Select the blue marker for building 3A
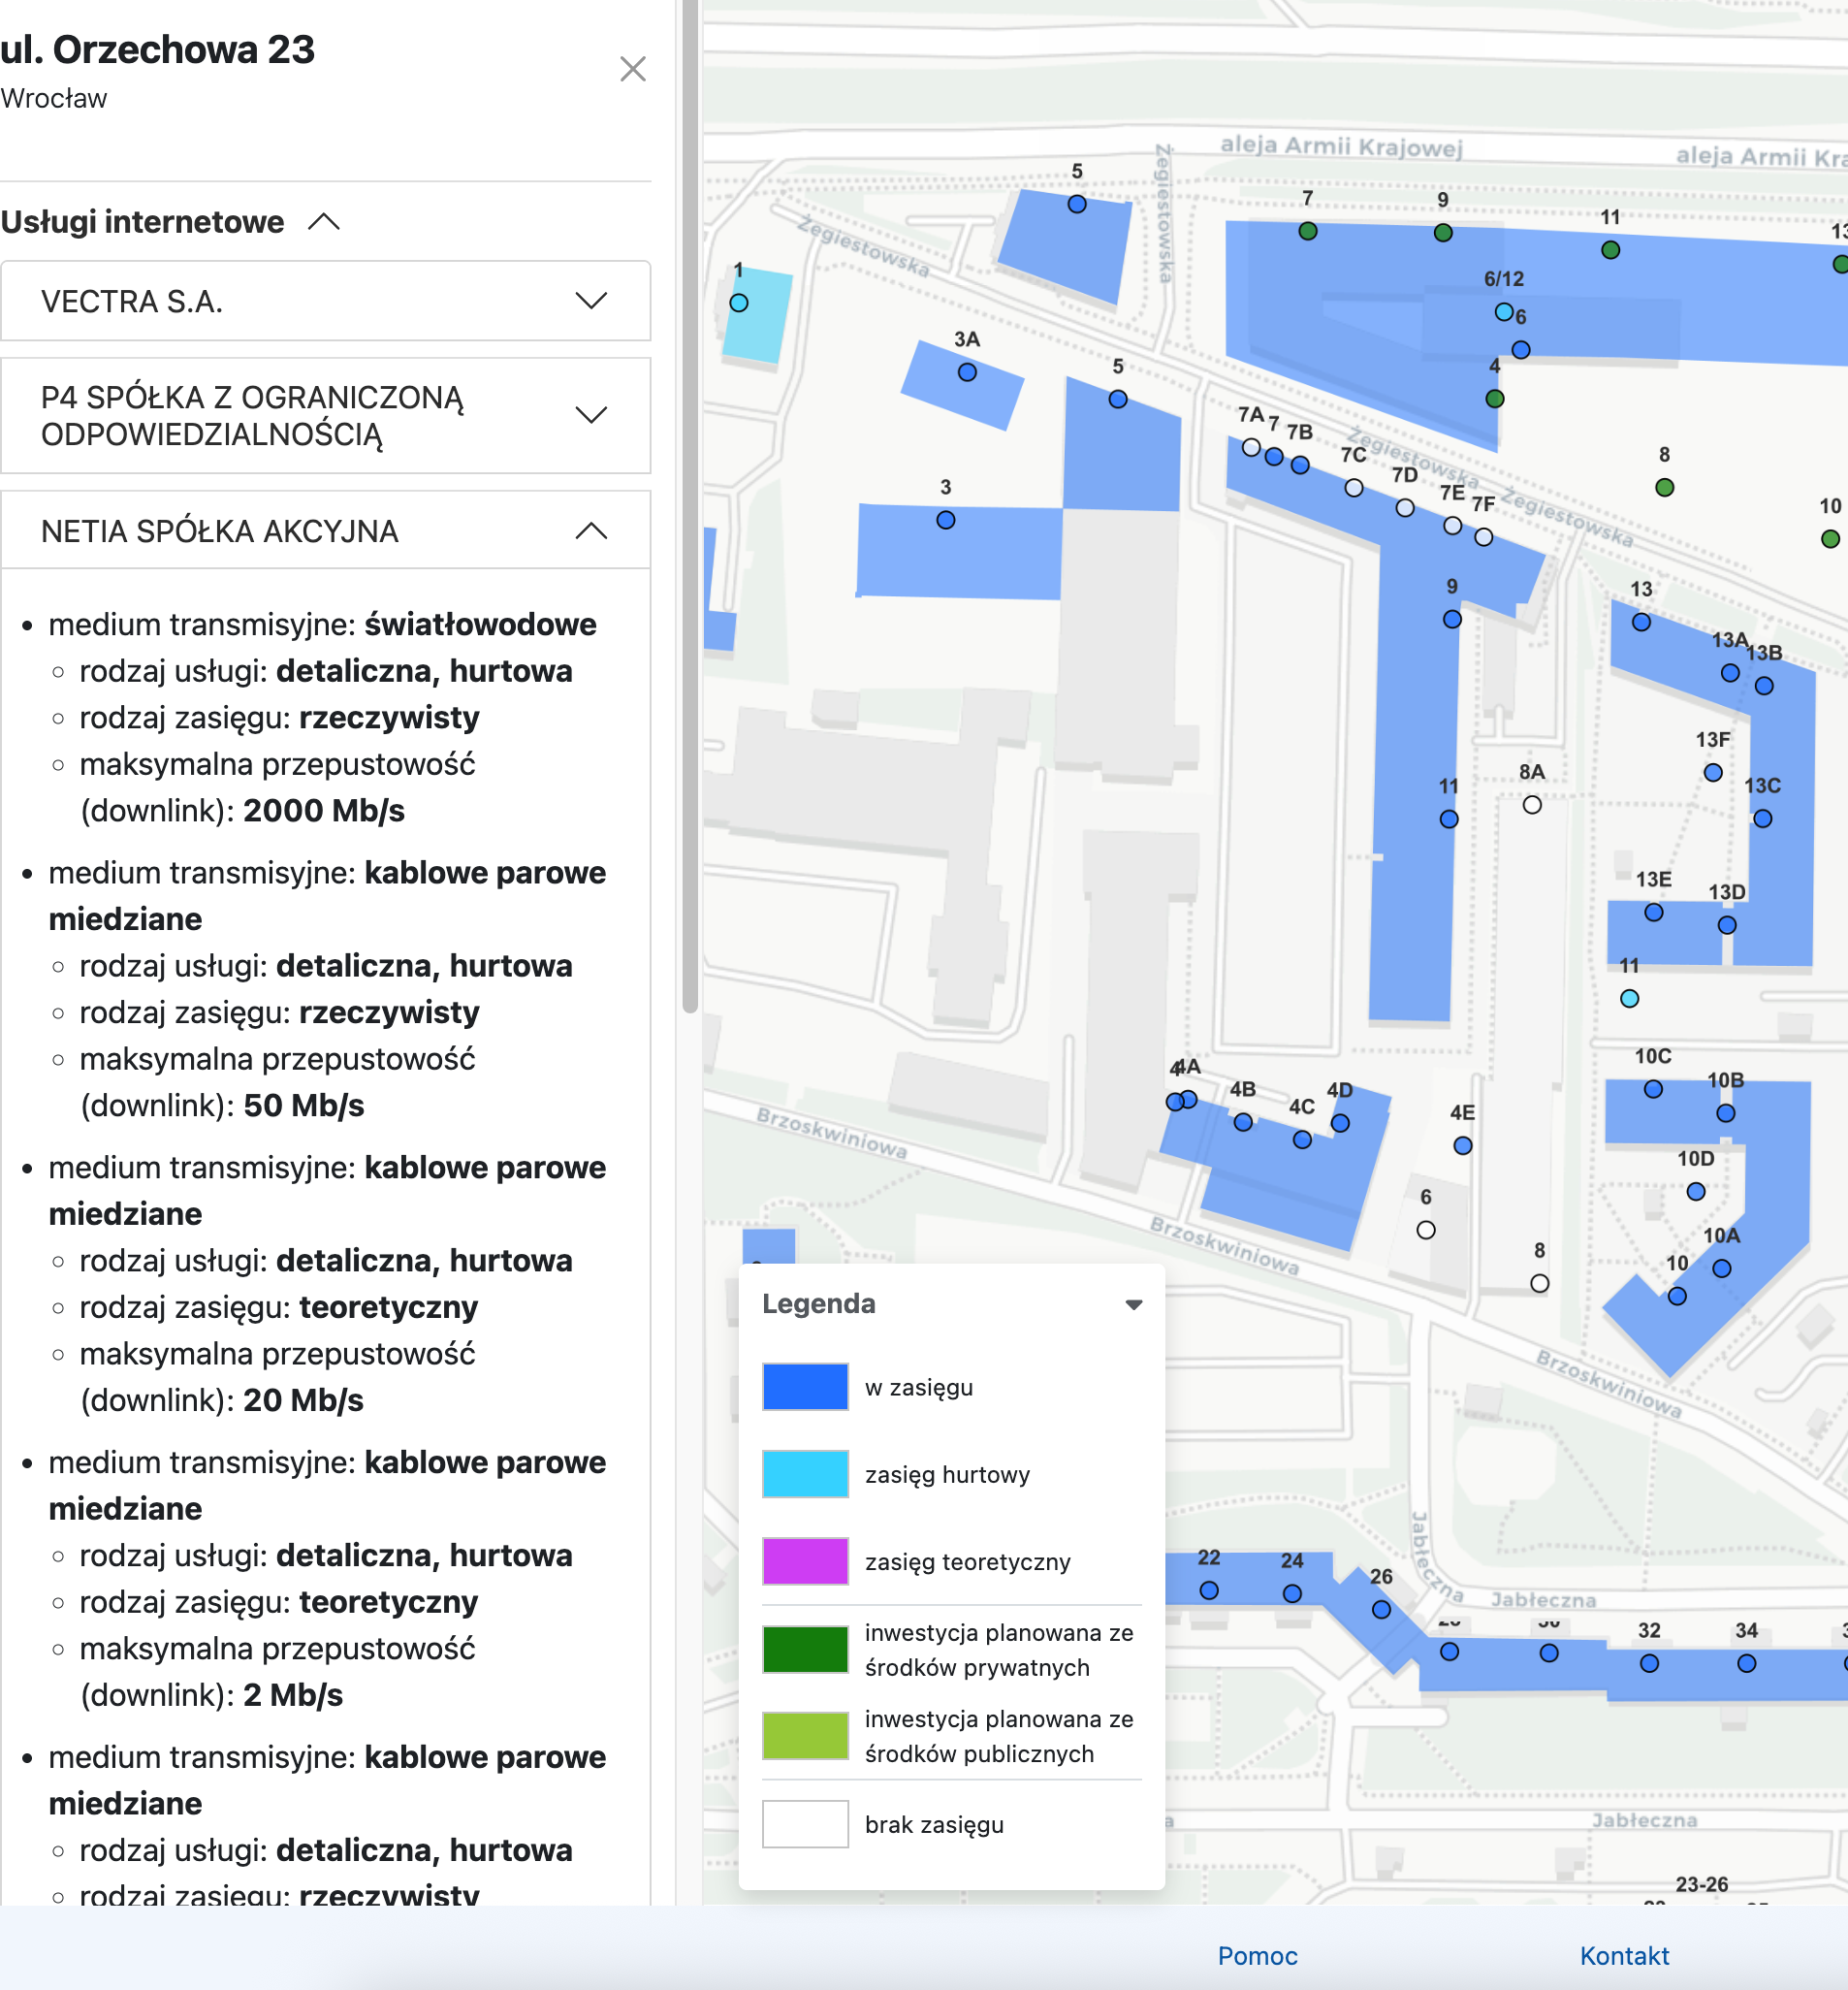The width and height of the screenshot is (1848, 1990). point(967,372)
